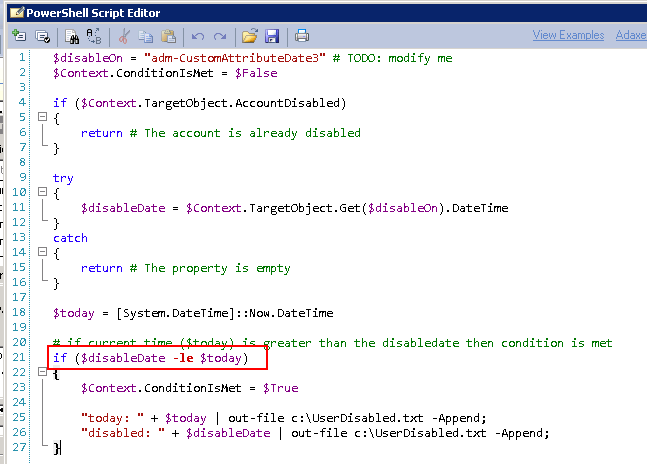Click line number 1 in the gutter
This screenshot has width=647, height=464.
tap(22, 57)
